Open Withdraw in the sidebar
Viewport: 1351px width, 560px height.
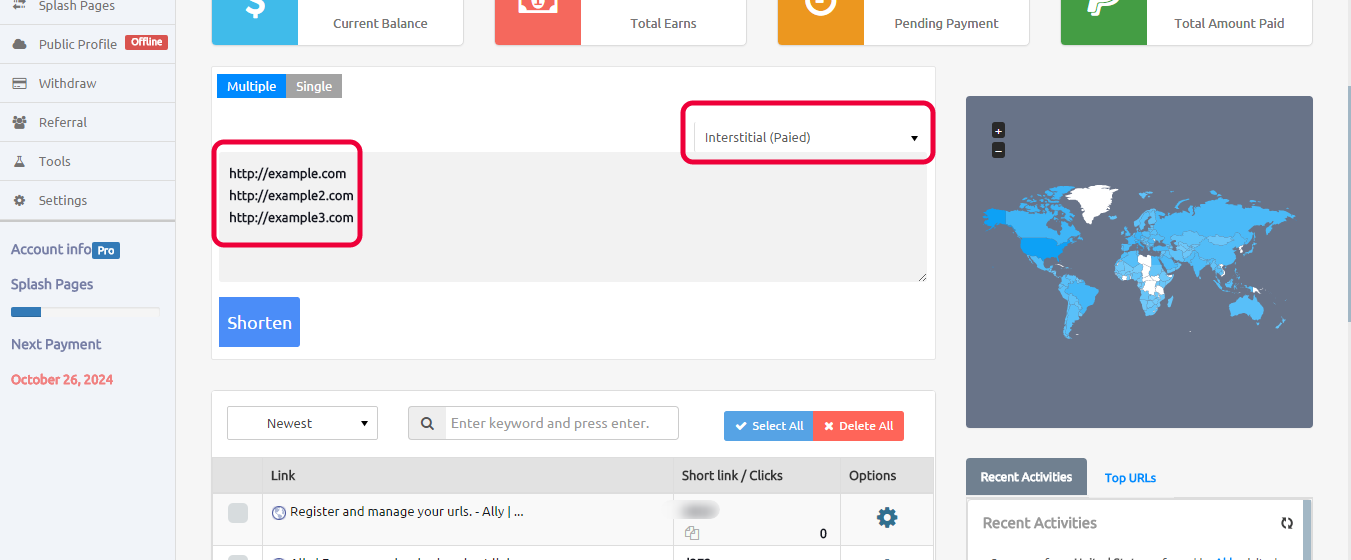point(67,84)
